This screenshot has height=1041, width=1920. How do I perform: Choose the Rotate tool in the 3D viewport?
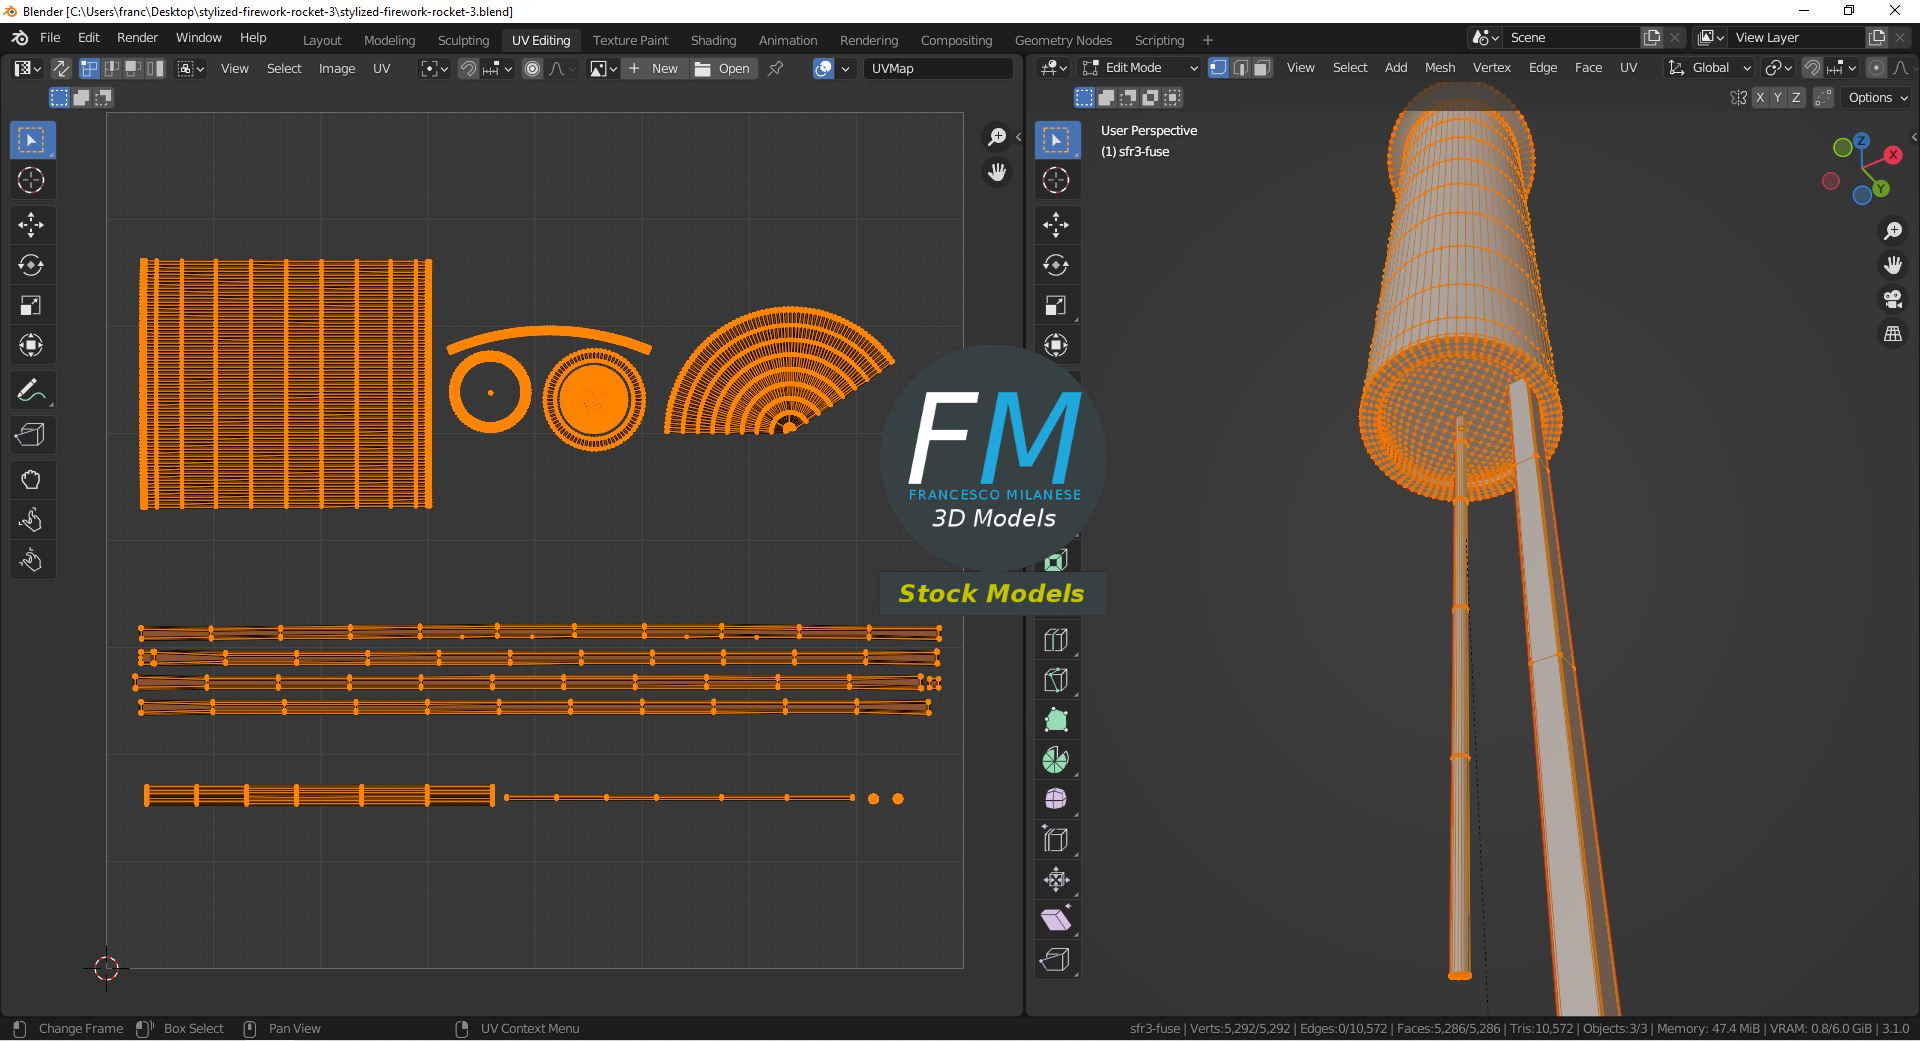coord(1056,265)
